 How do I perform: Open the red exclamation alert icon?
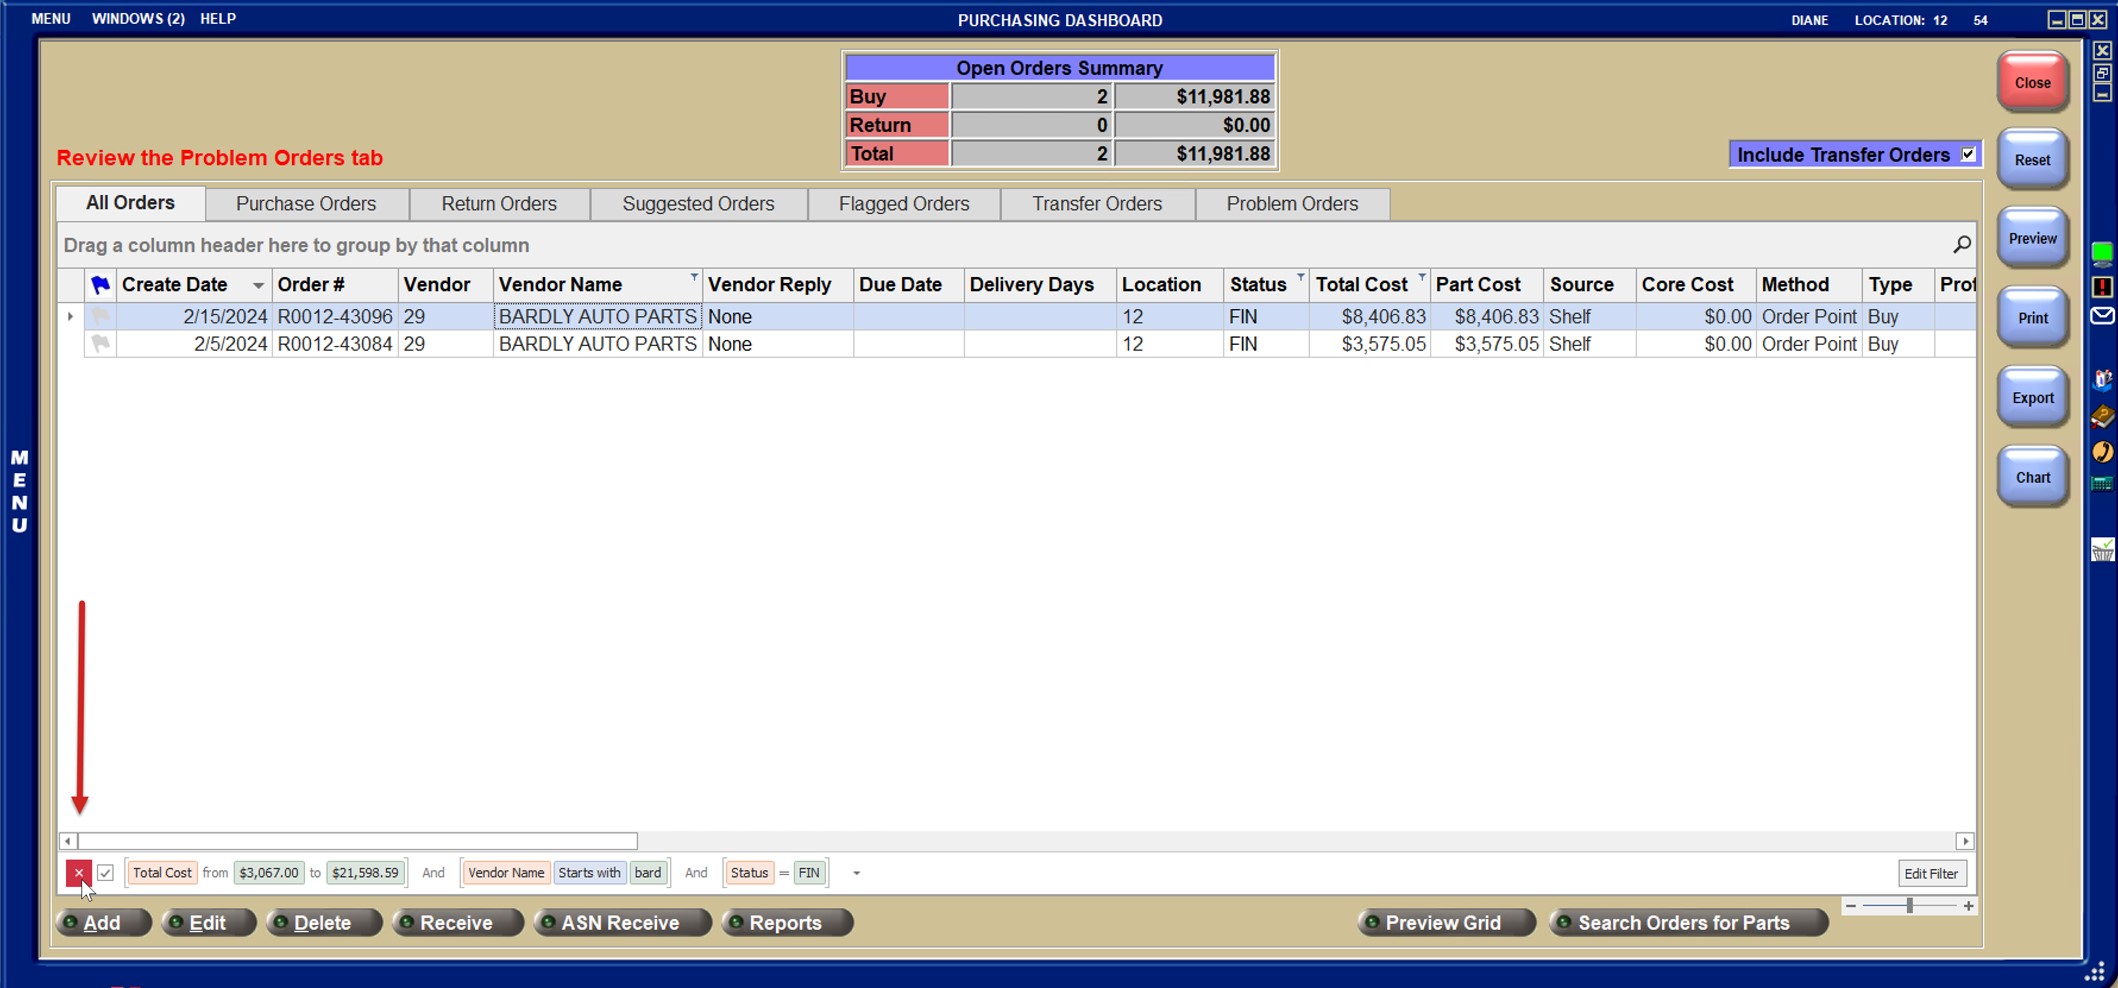[2102, 287]
